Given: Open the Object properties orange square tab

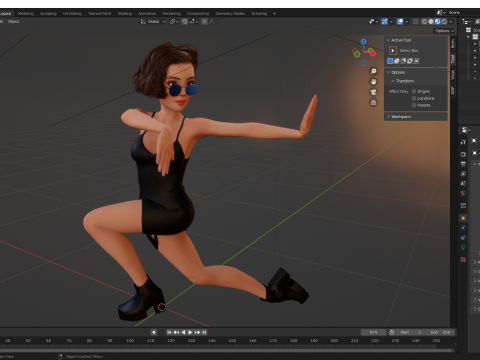Looking at the screenshot, I should pos(463,218).
